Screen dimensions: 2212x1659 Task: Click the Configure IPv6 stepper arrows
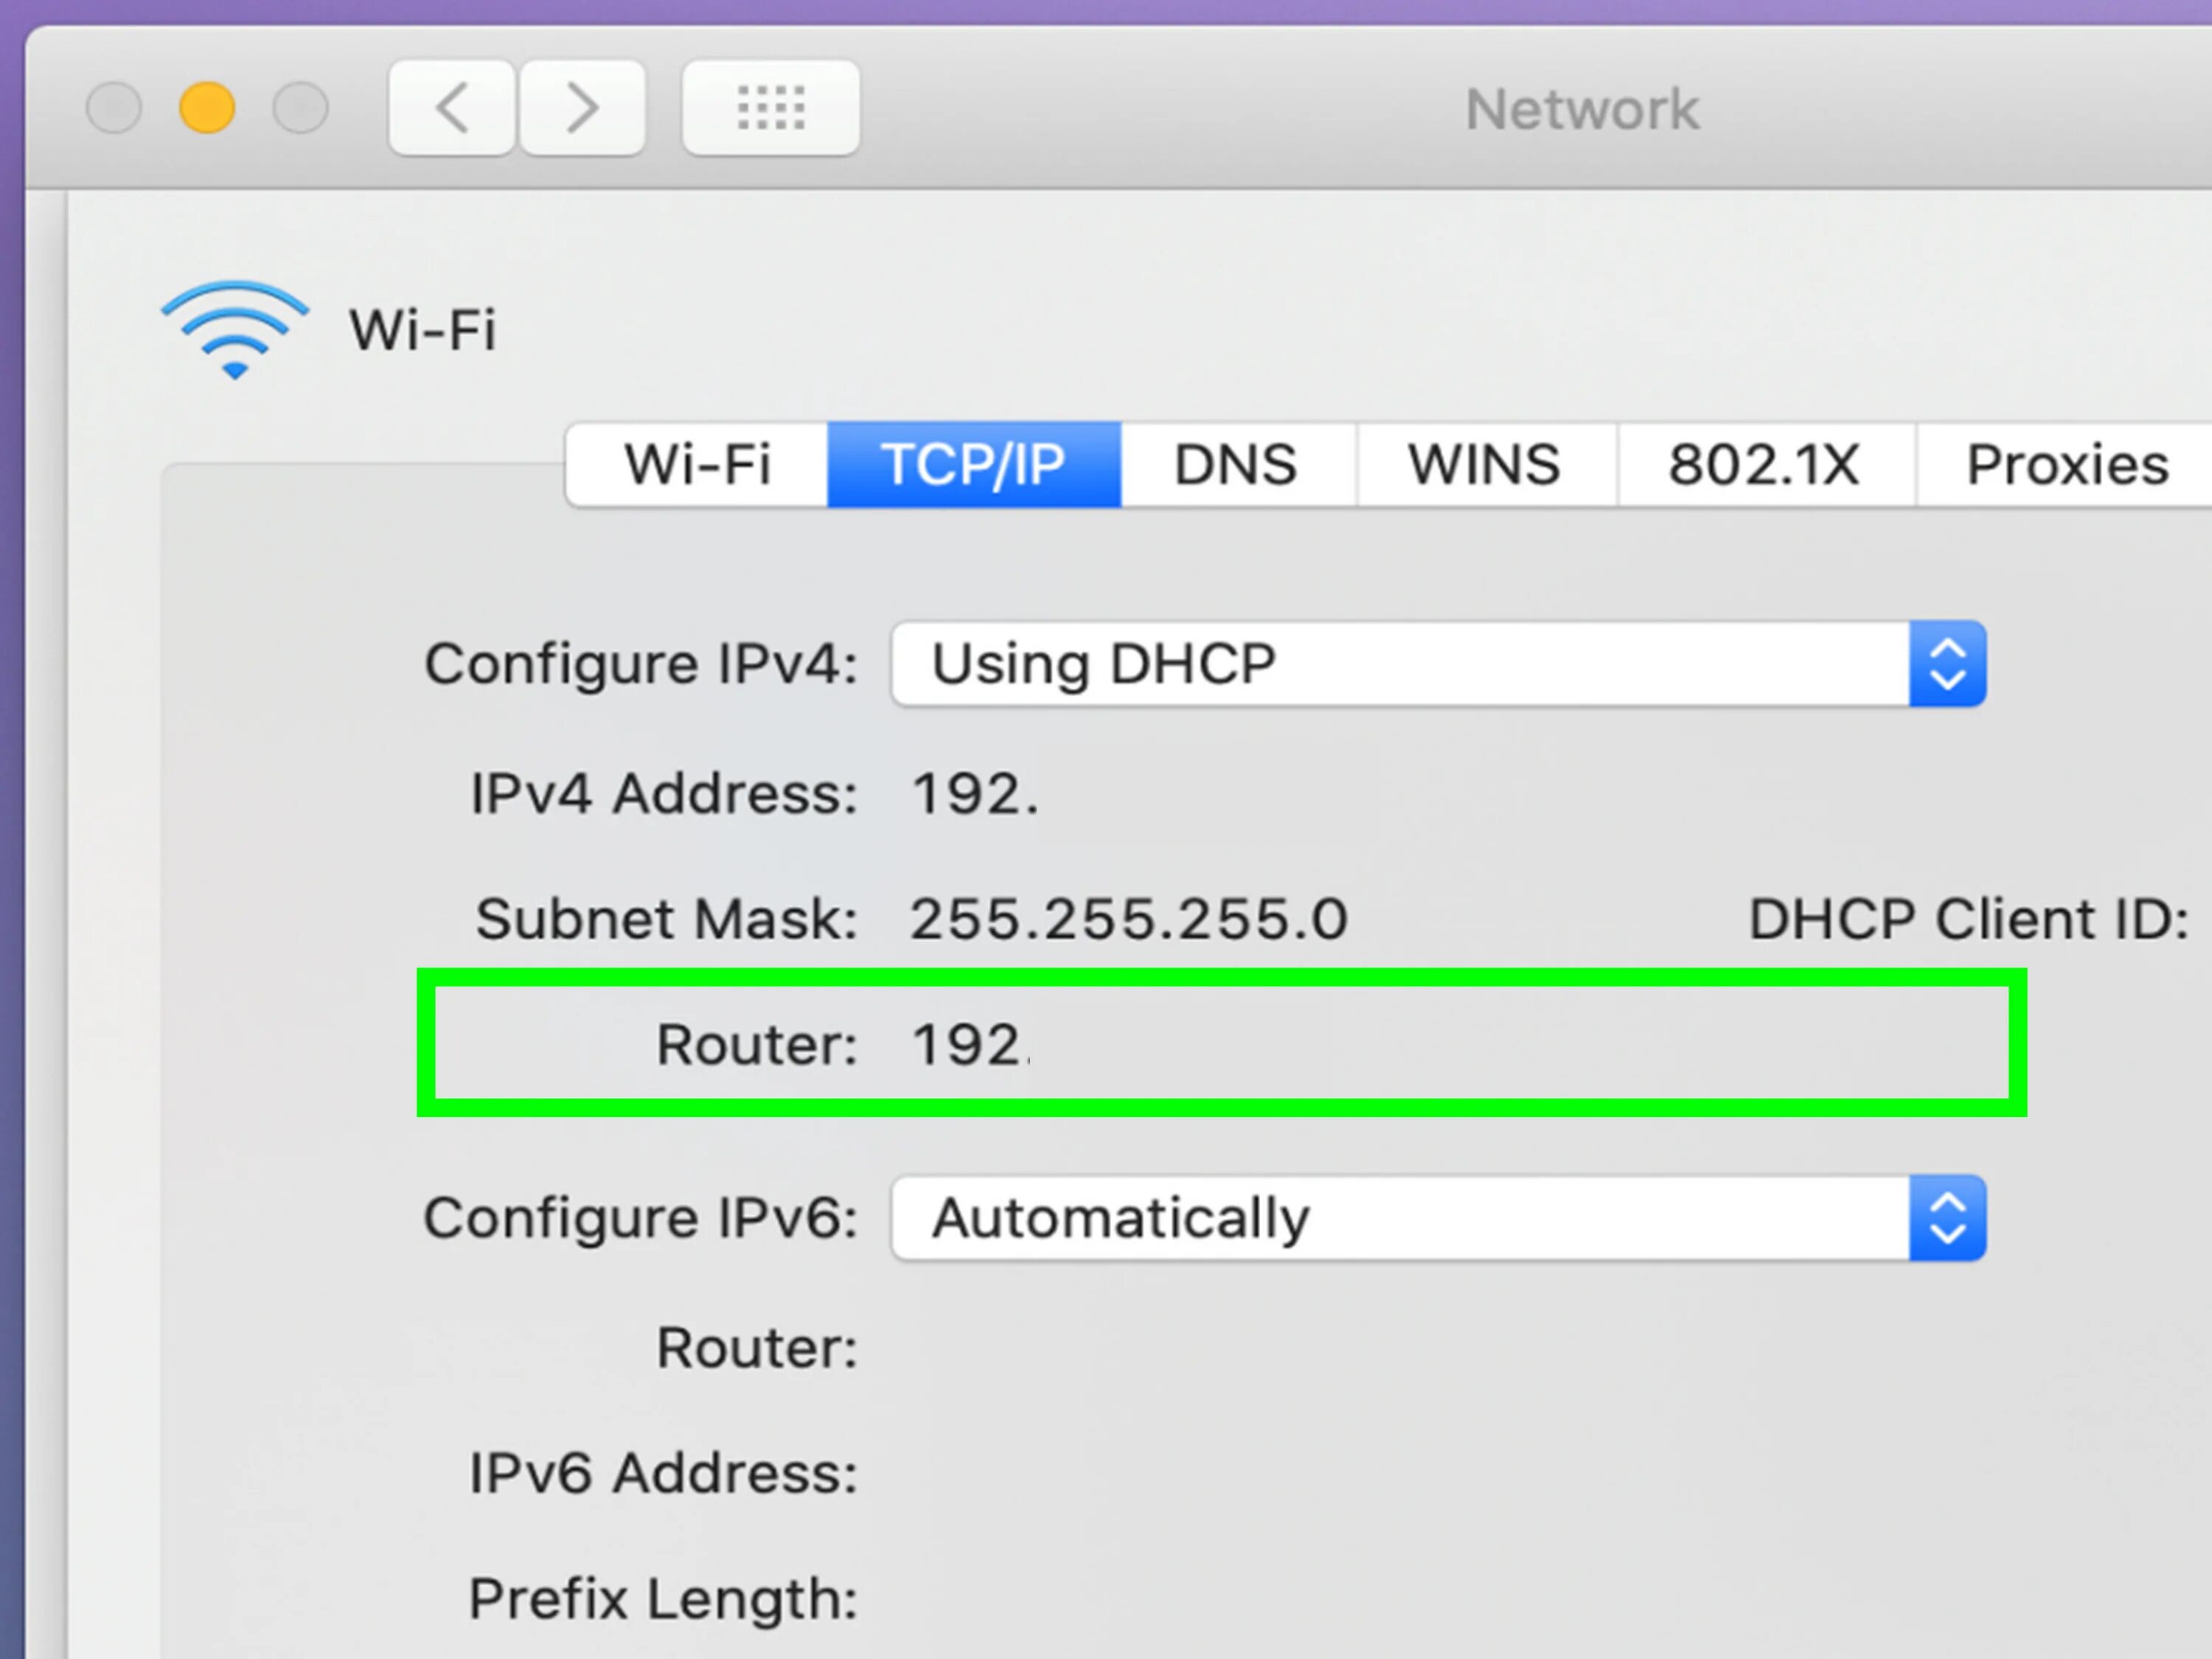point(1947,1218)
